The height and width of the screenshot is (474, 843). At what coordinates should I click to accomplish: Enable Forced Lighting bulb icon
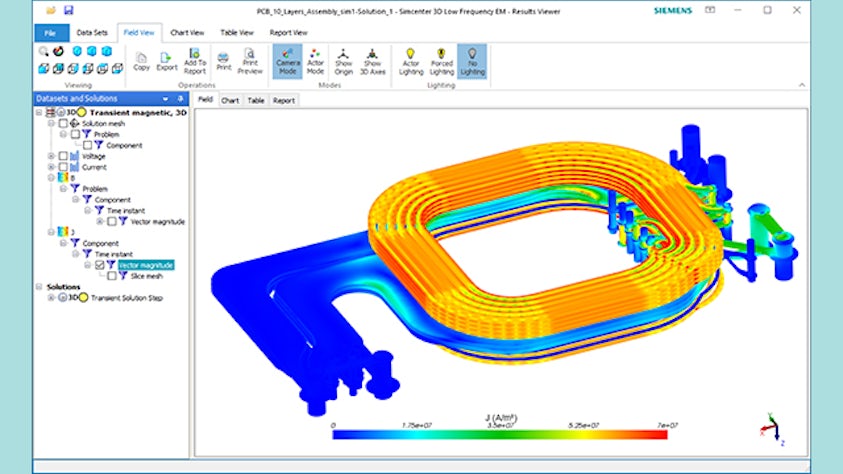441,61
